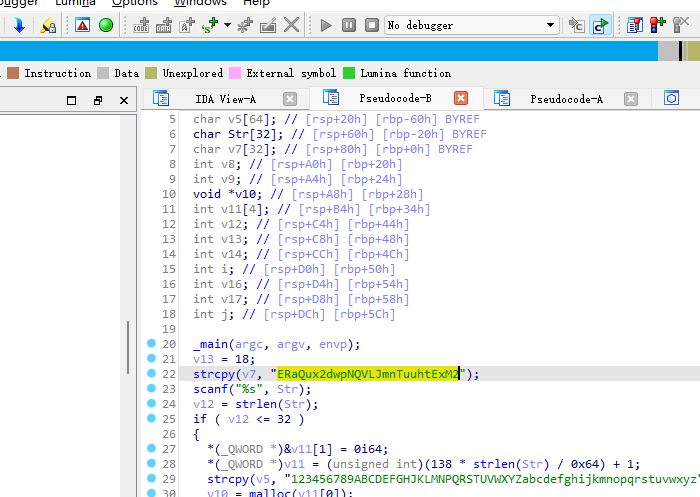700x497 pixels.
Task: Click the brown Instruction legend swatch
Action: 13,73
